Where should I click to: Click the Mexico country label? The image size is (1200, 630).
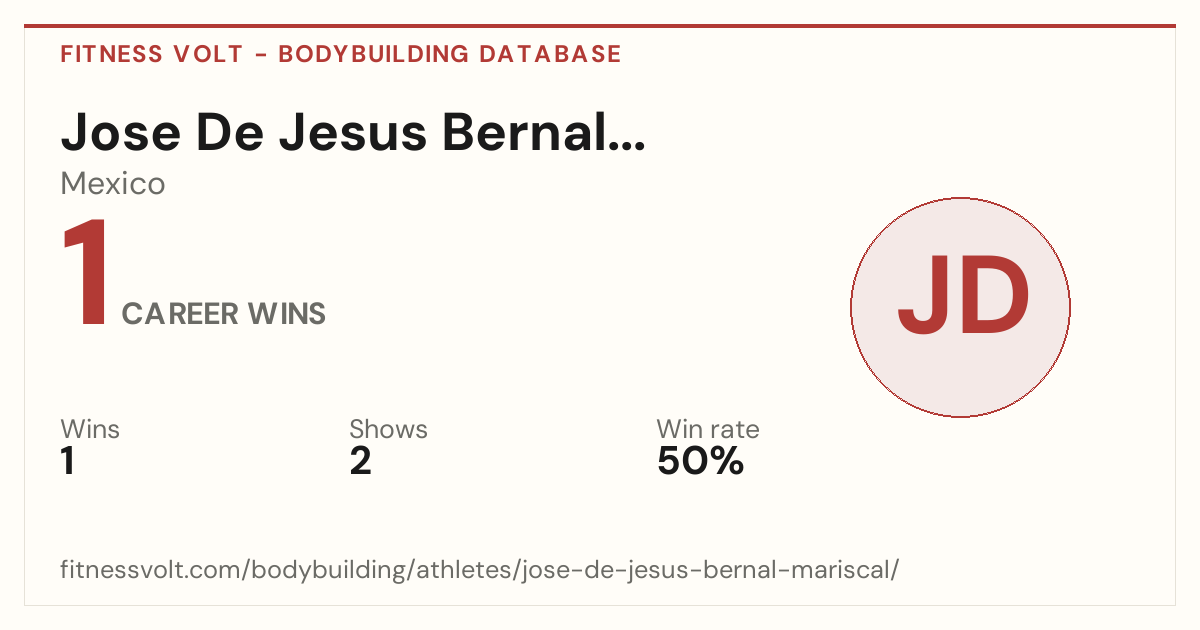click(x=113, y=184)
